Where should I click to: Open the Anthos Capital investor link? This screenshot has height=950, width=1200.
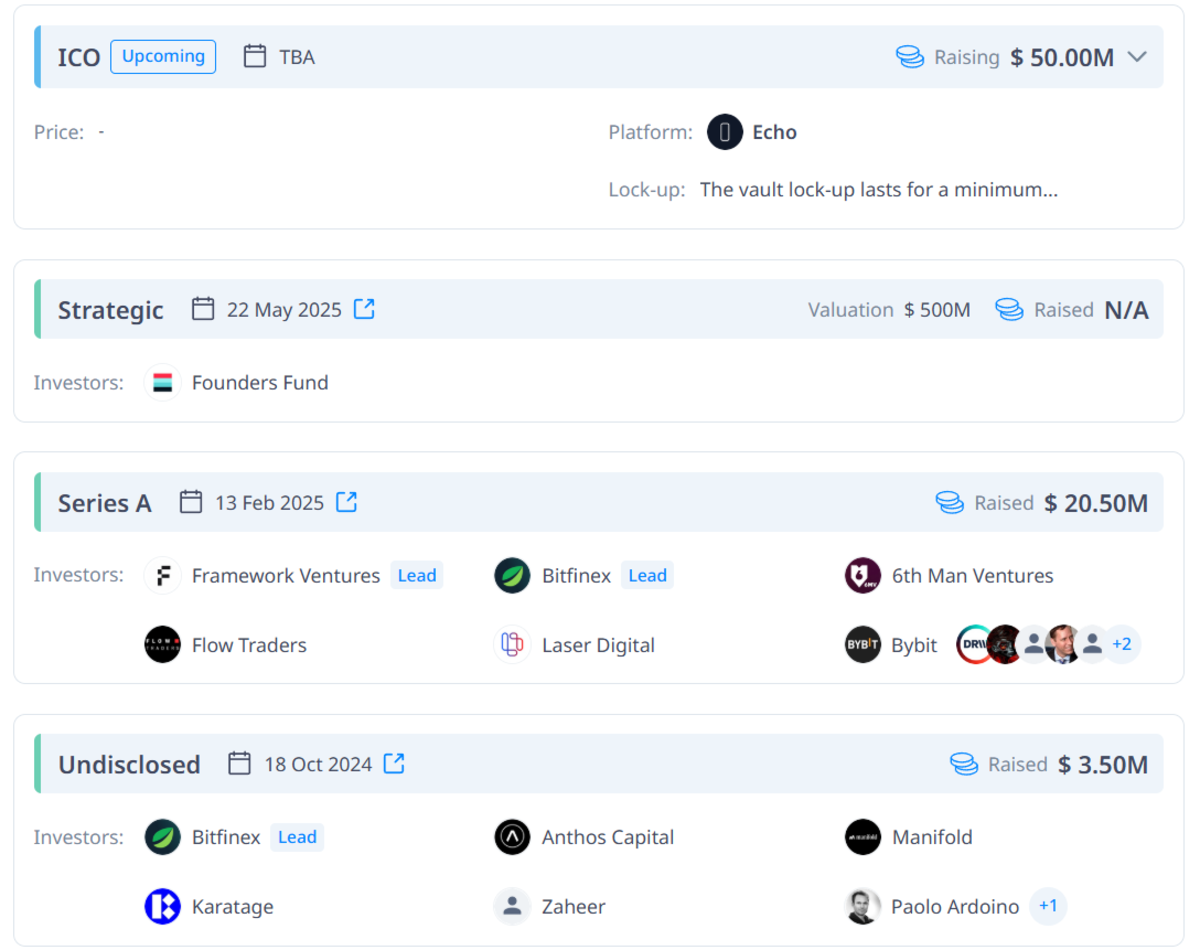608,837
